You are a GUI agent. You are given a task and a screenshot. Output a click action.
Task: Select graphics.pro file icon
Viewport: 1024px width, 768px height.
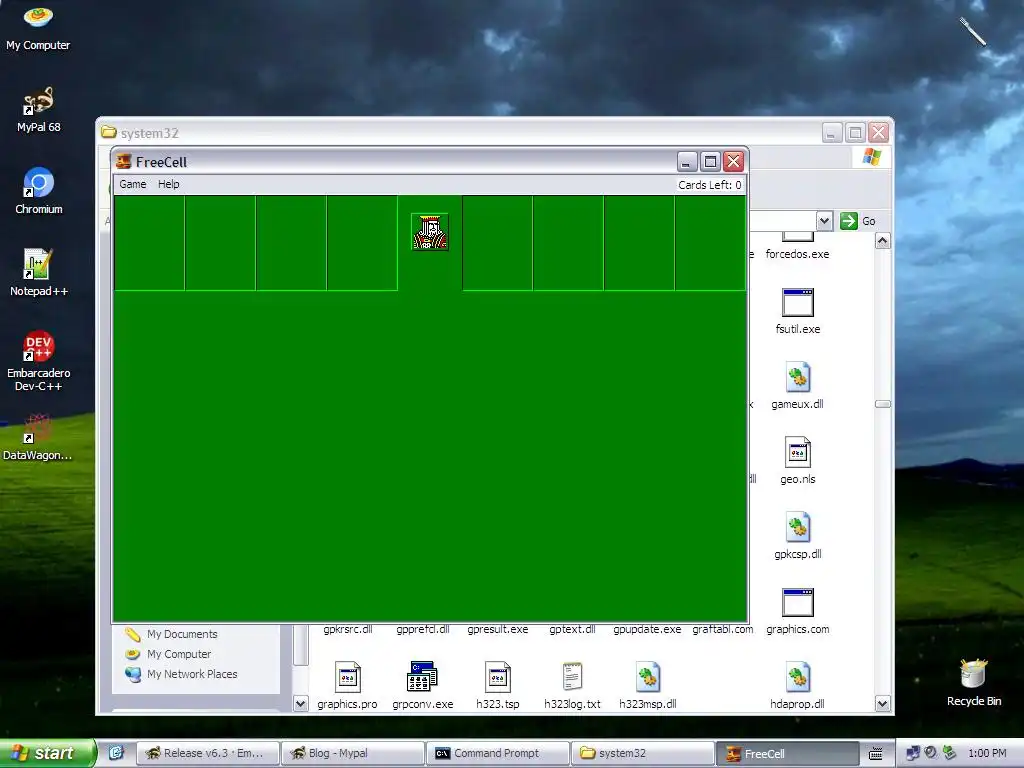[x=347, y=677]
